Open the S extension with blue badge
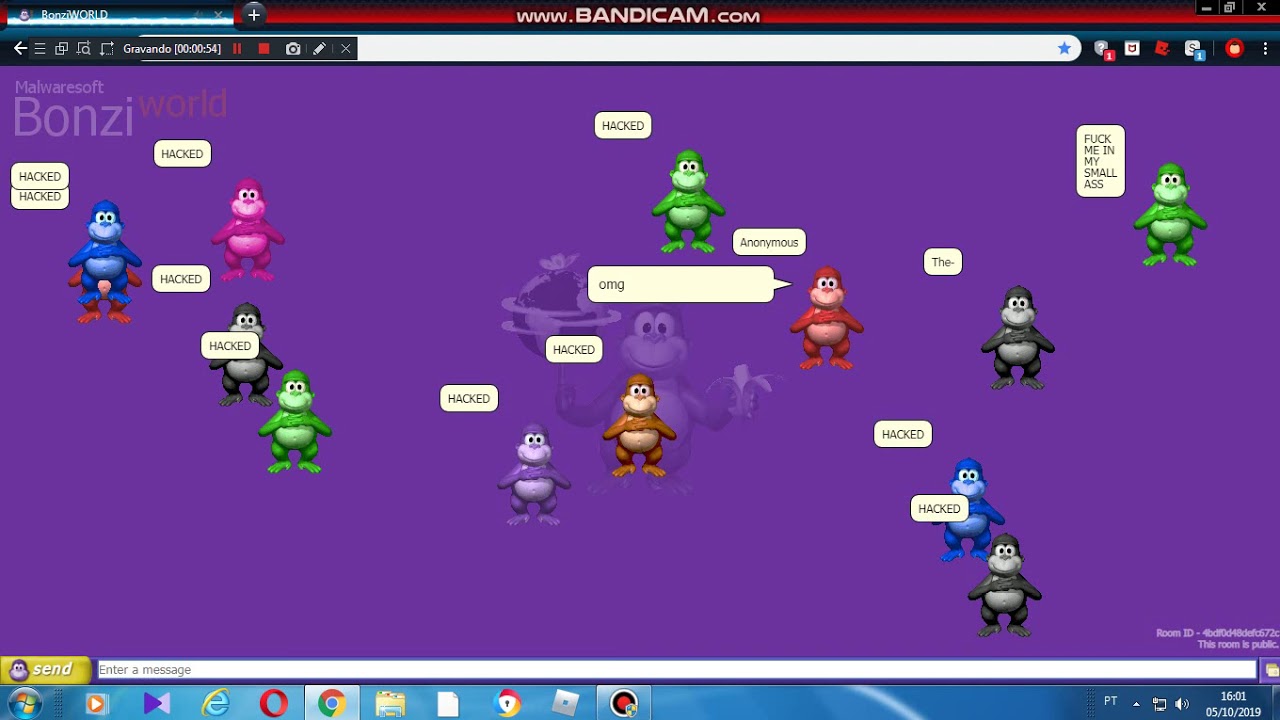The height and width of the screenshot is (720, 1280). point(1193,49)
